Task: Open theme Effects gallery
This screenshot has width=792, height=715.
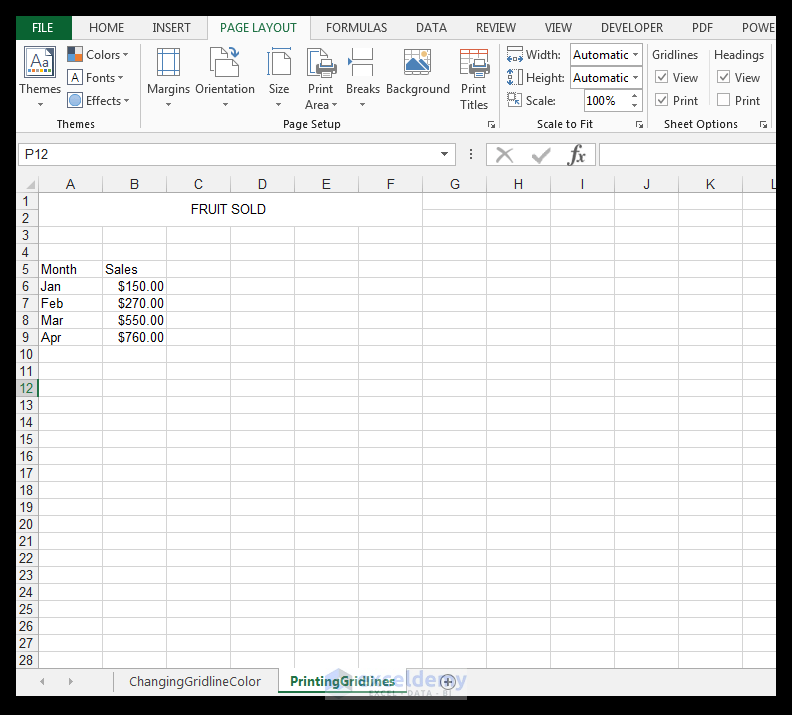Action: (98, 100)
